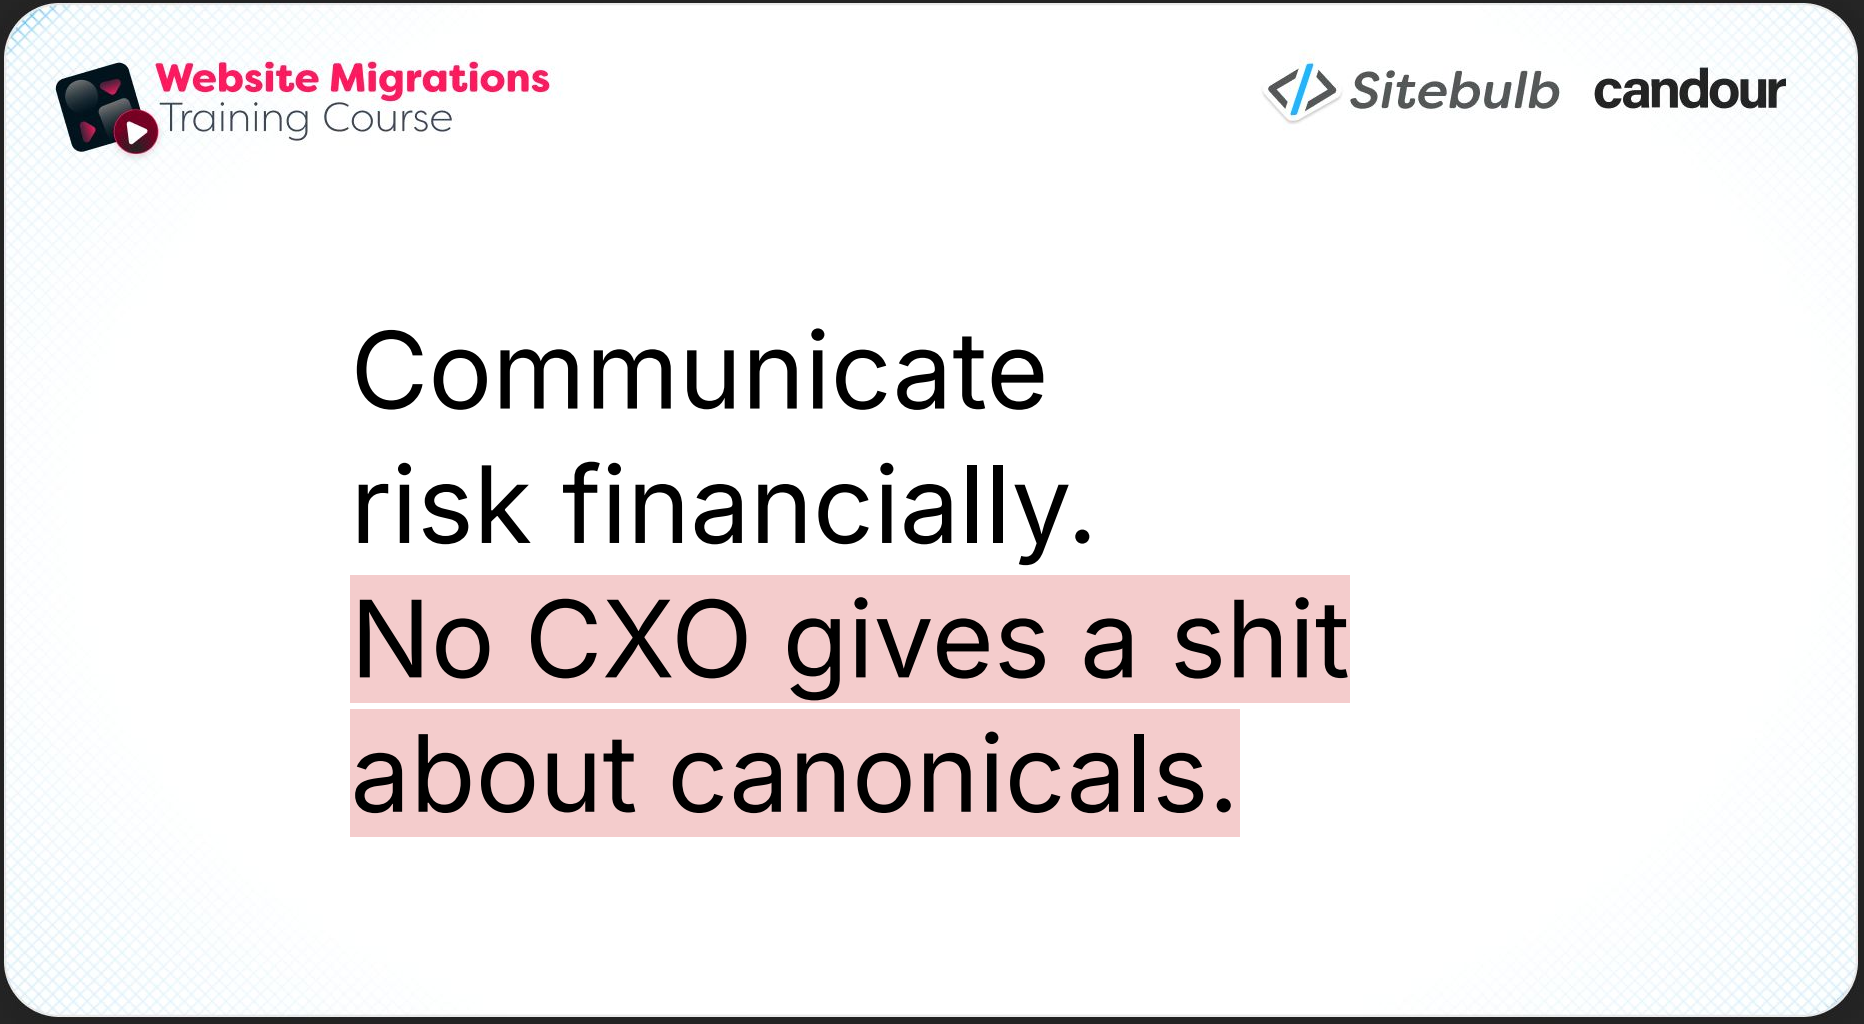
Task: Click the pink "Website Migrations" title
Action: (352, 78)
